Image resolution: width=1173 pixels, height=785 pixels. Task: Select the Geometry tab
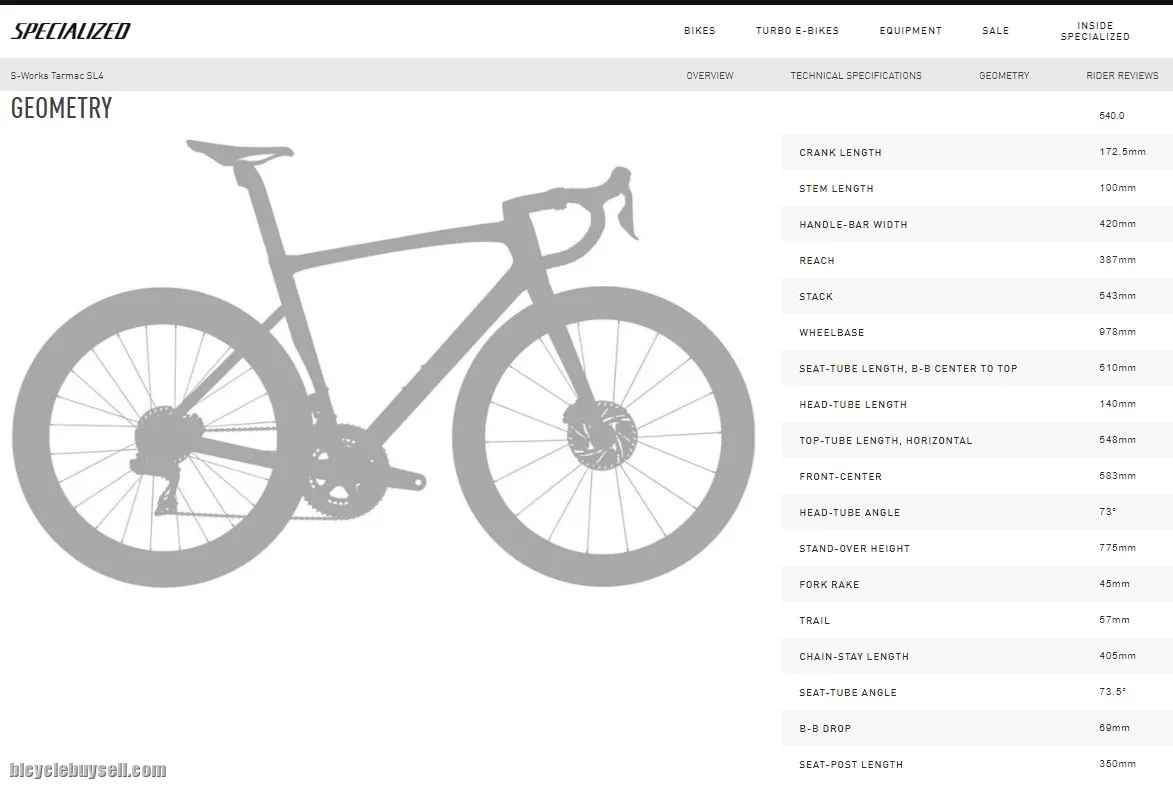[x=1003, y=76]
